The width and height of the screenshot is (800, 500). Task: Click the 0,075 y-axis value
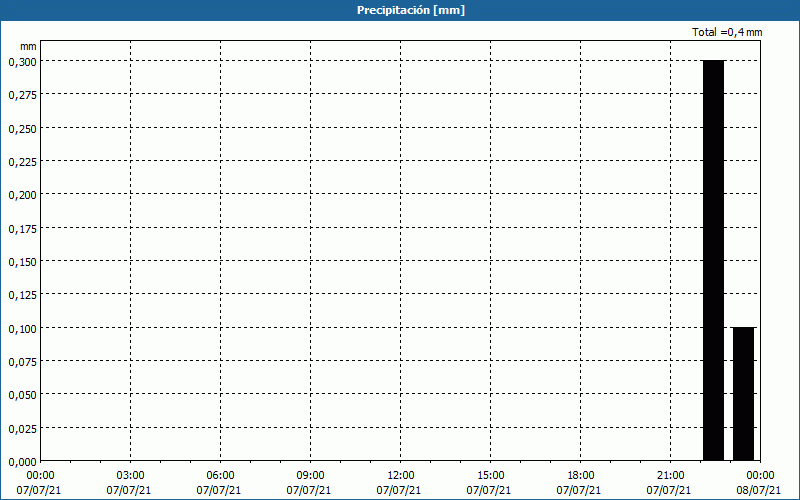22,362
